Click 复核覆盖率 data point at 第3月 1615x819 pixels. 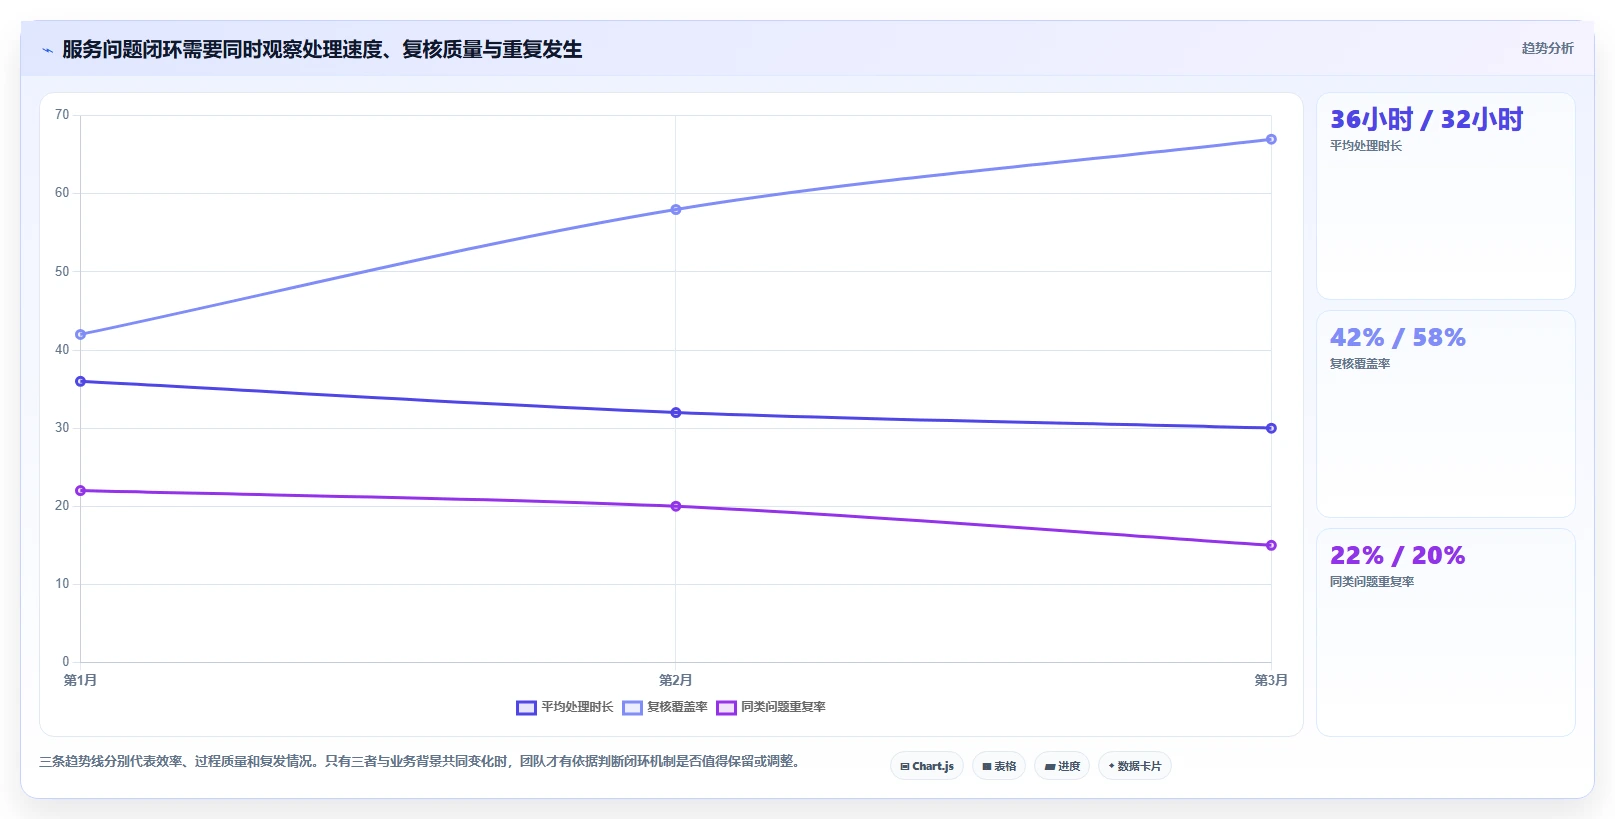pos(1271,140)
